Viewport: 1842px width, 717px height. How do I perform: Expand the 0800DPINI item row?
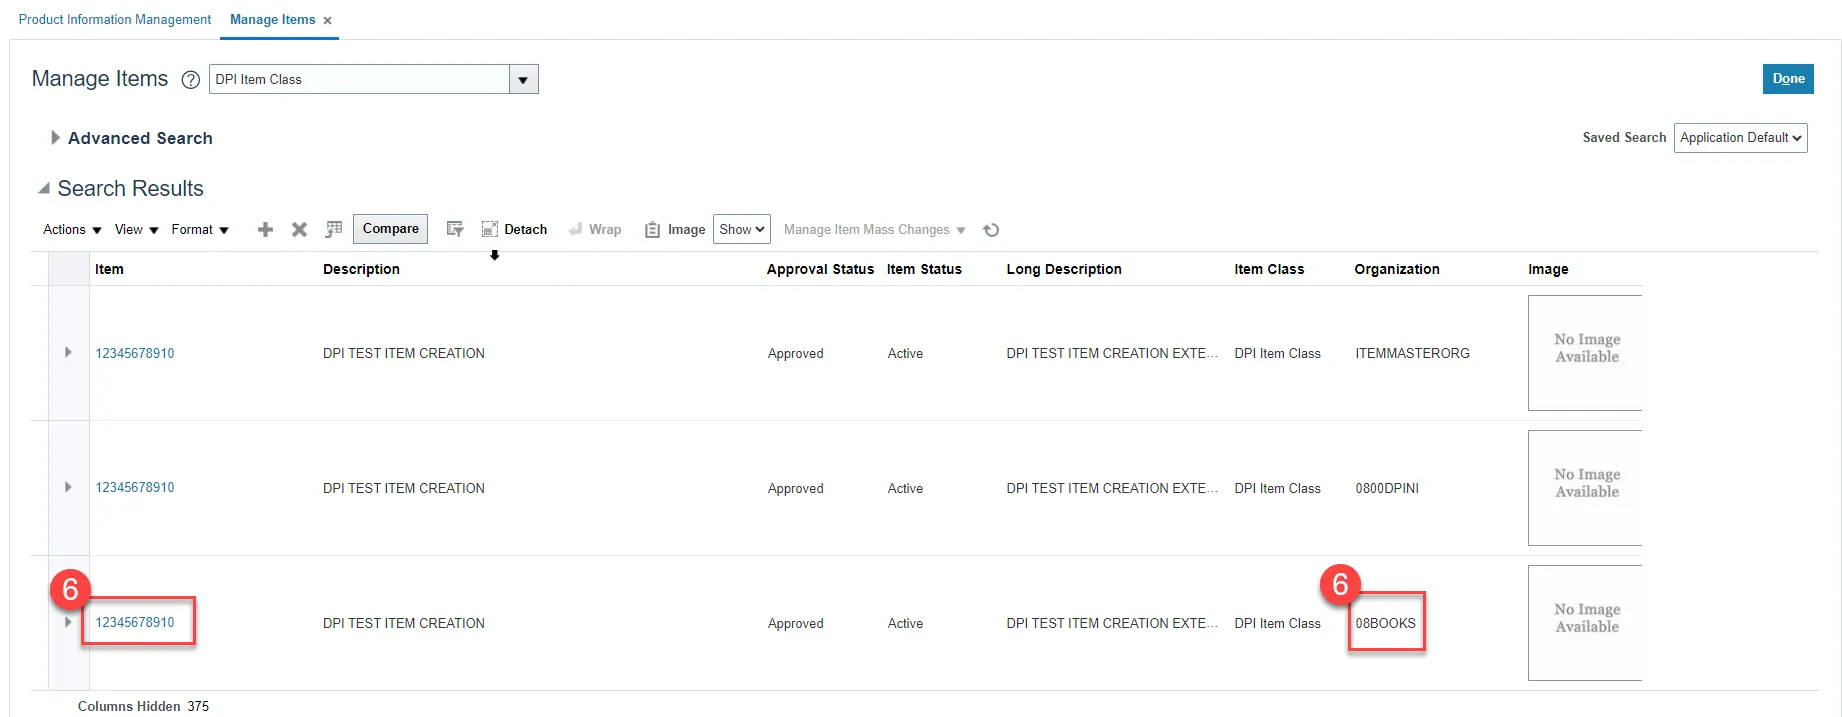68,487
